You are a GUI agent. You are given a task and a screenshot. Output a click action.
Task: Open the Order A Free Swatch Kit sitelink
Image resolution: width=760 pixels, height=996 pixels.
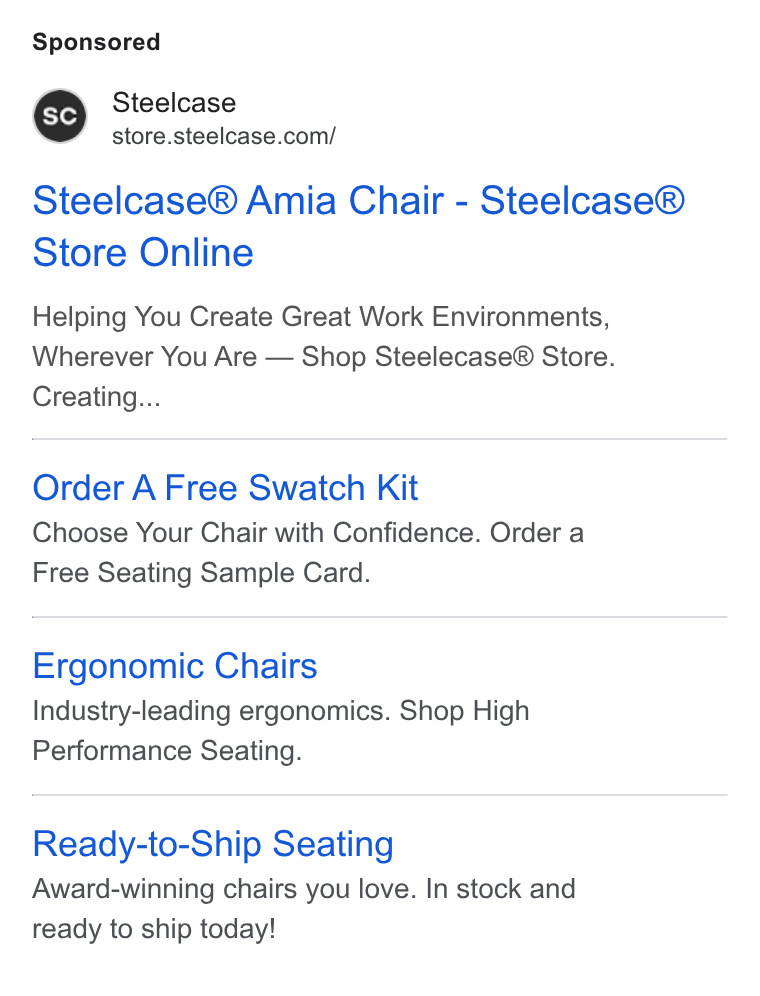click(x=225, y=488)
